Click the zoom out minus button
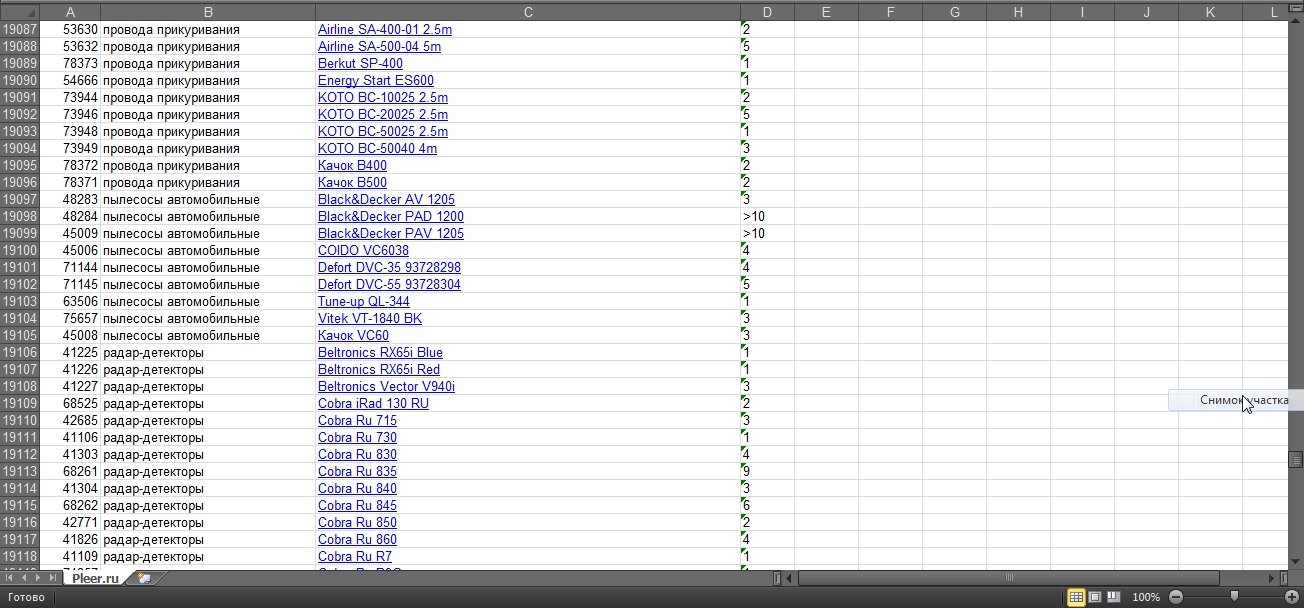The height and width of the screenshot is (608, 1304). point(1176,597)
